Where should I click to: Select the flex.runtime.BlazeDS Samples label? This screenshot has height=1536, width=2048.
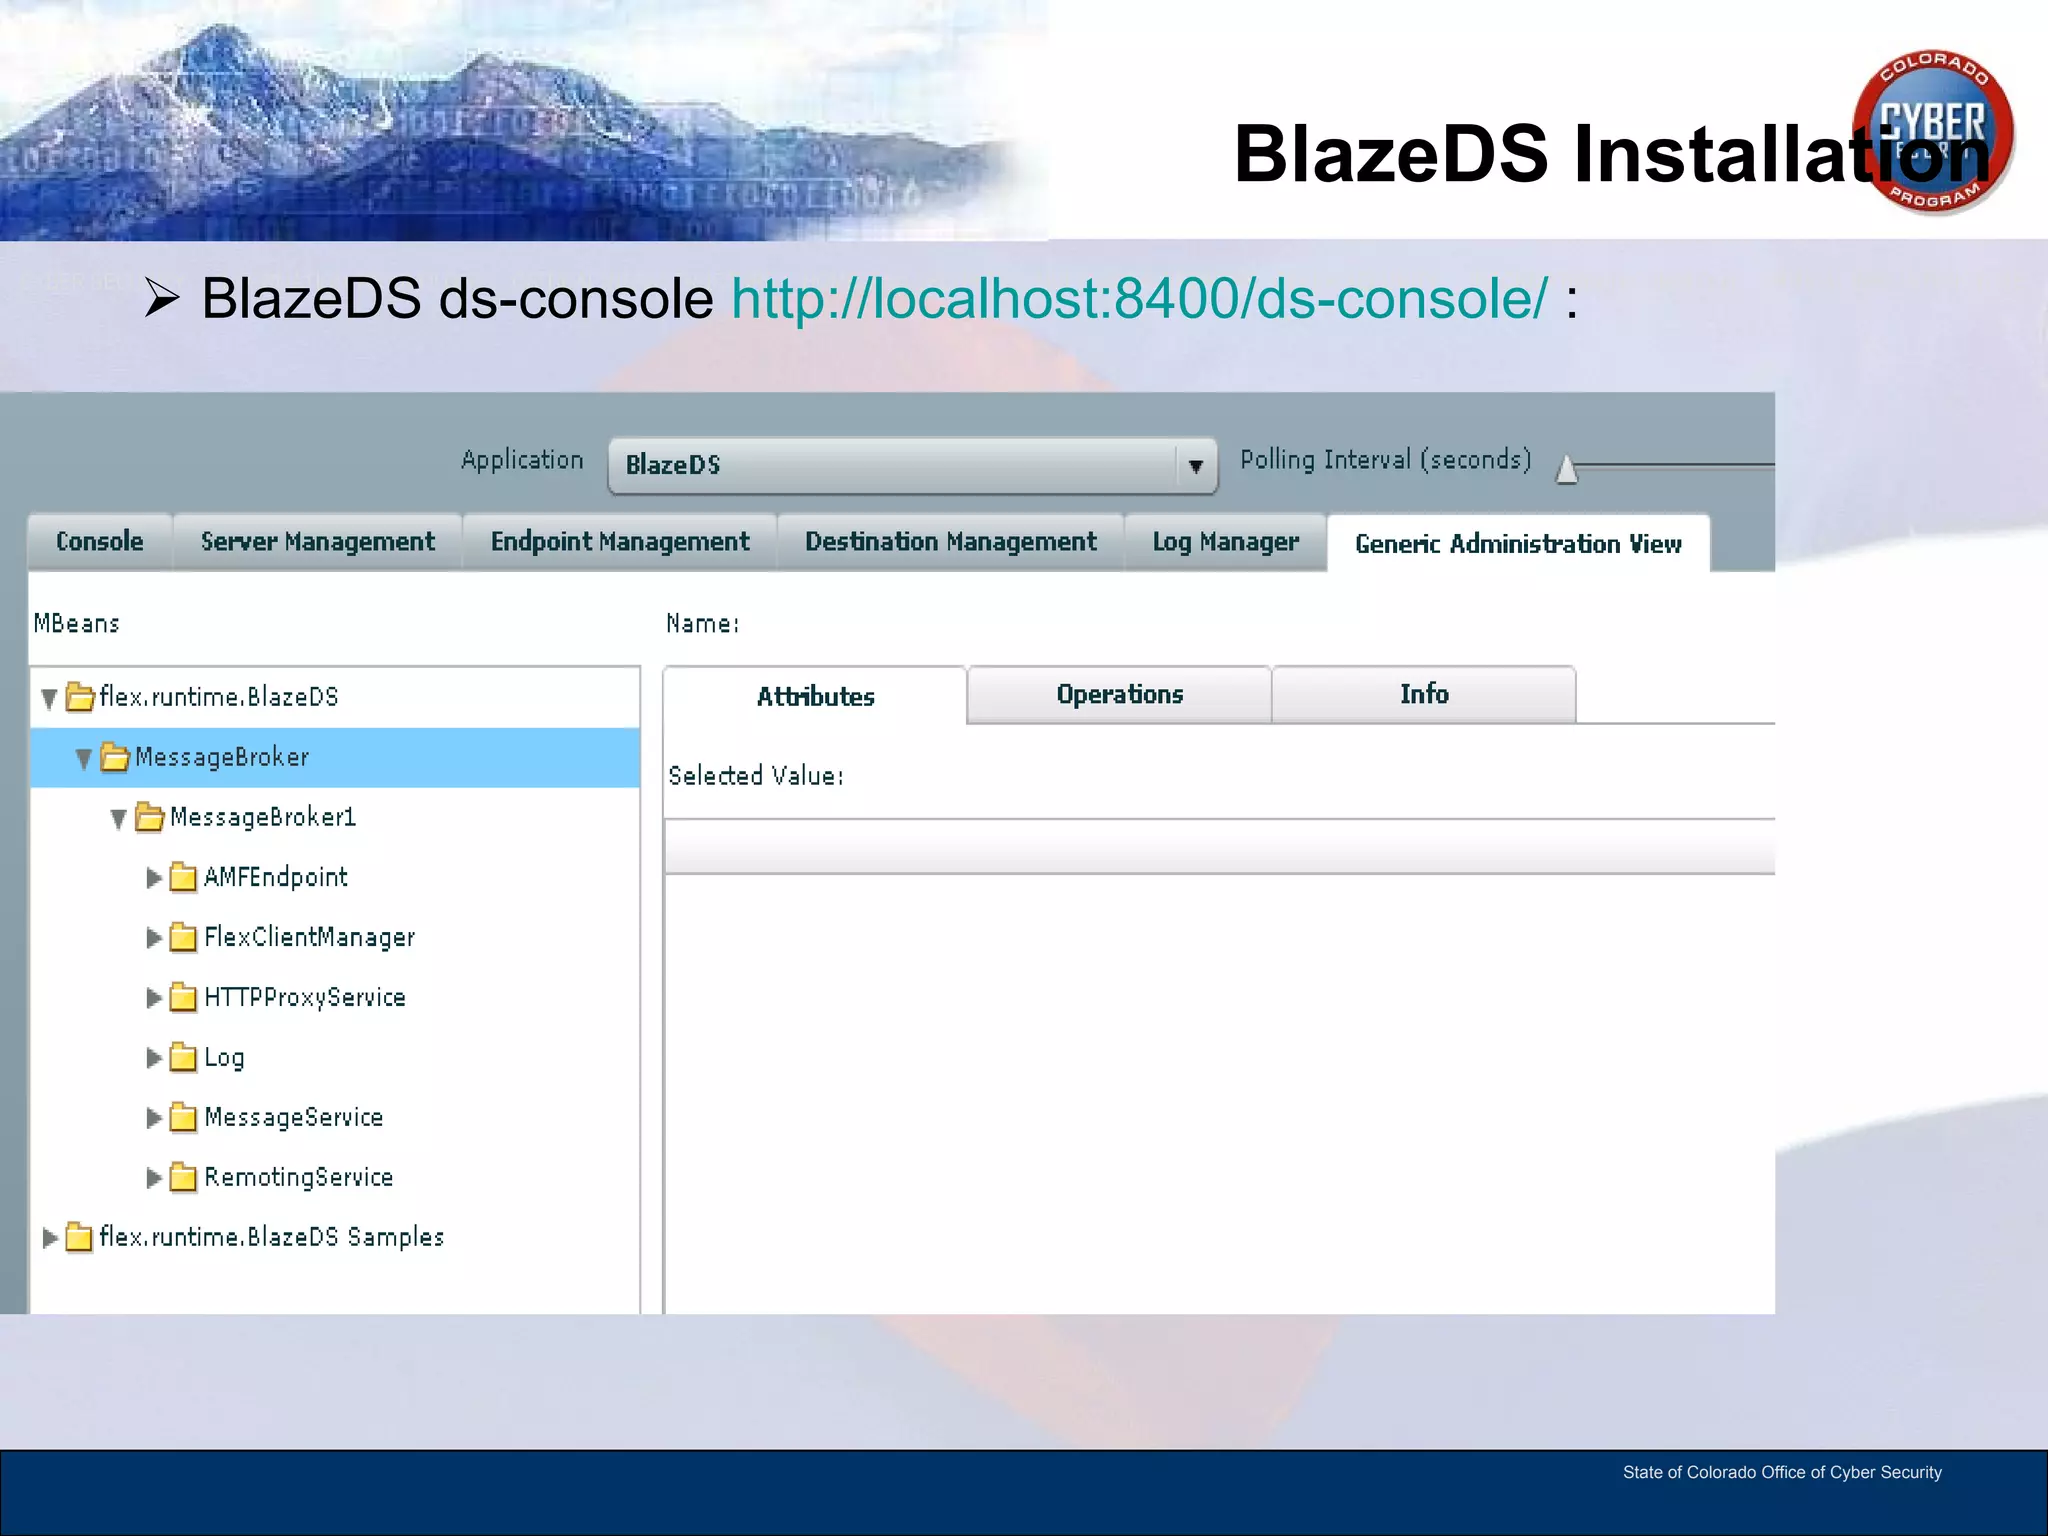[x=271, y=1237]
